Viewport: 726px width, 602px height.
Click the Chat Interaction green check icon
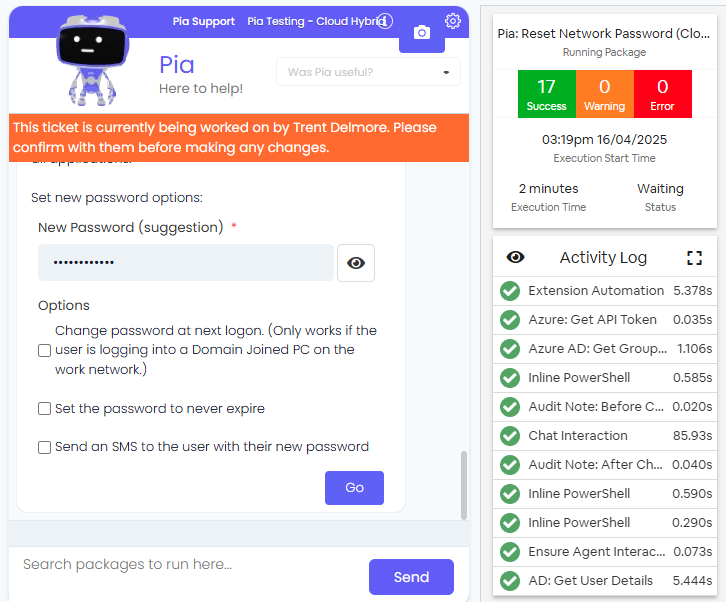click(510, 436)
